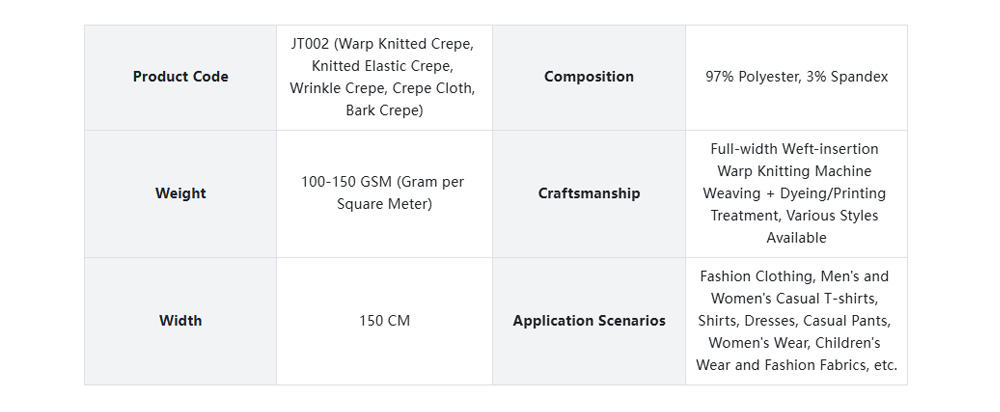1000x412 pixels.
Task: Click the Square Meter) text line
Action: [x=384, y=204]
